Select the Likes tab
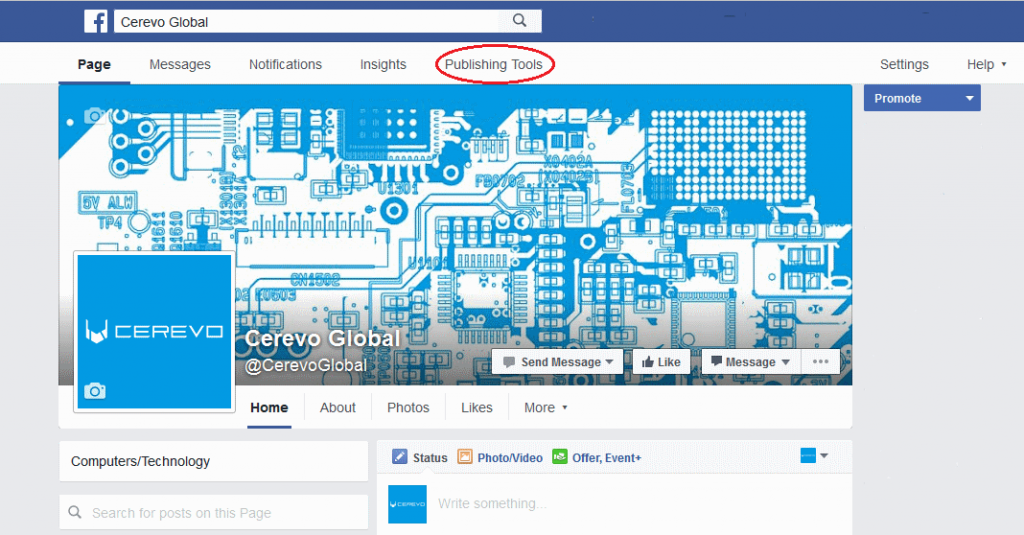This screenshot has width=1024, height=535. click(477, 408)
